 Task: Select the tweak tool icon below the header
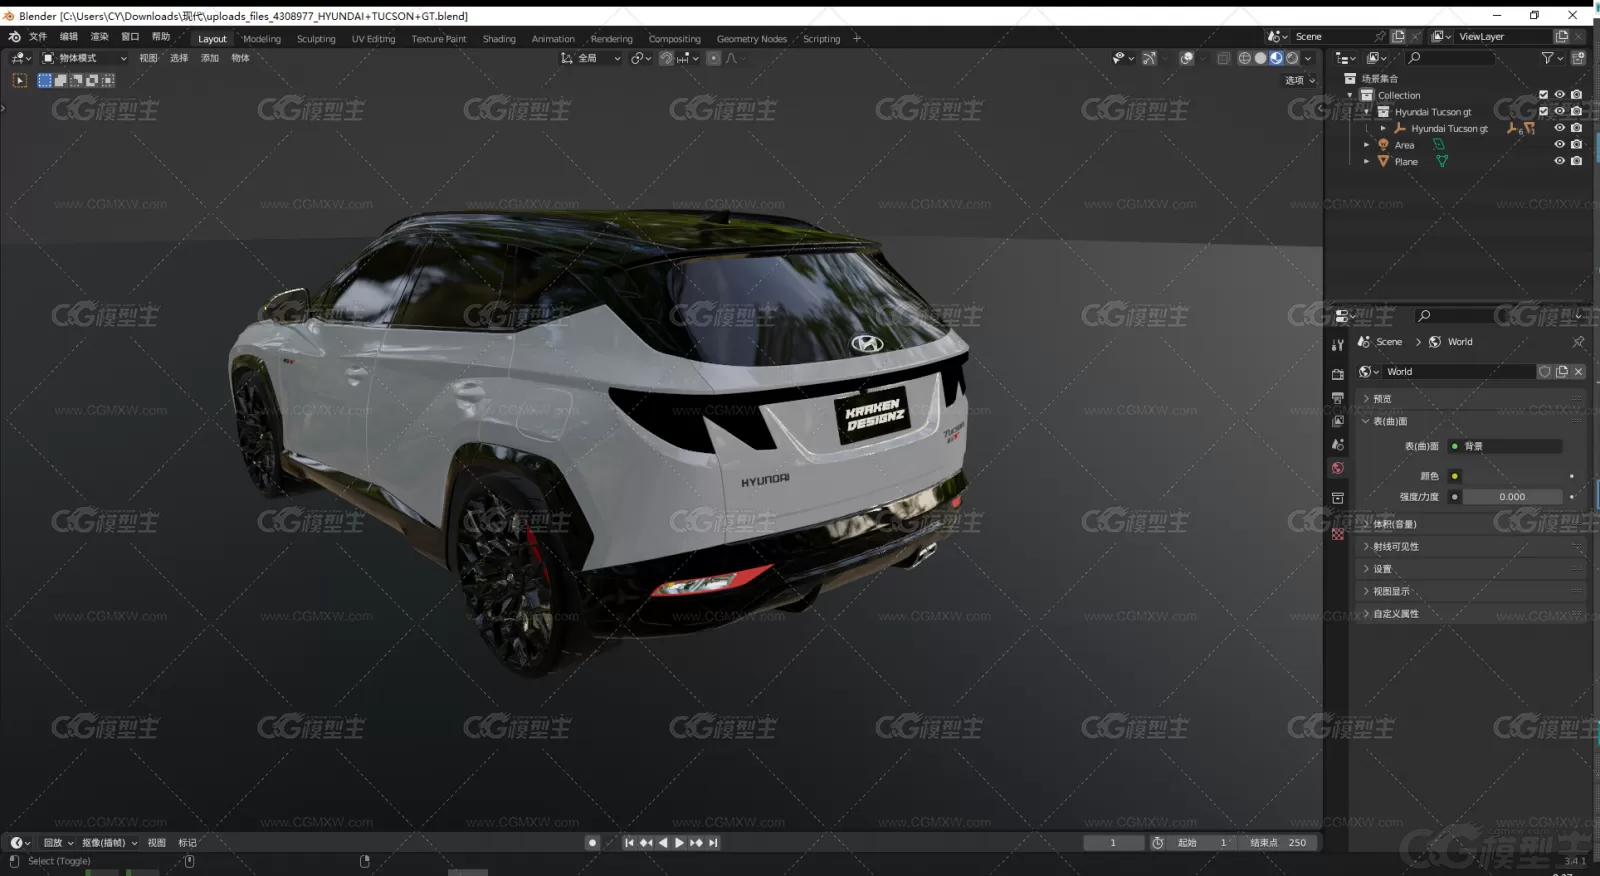(19, 80)
